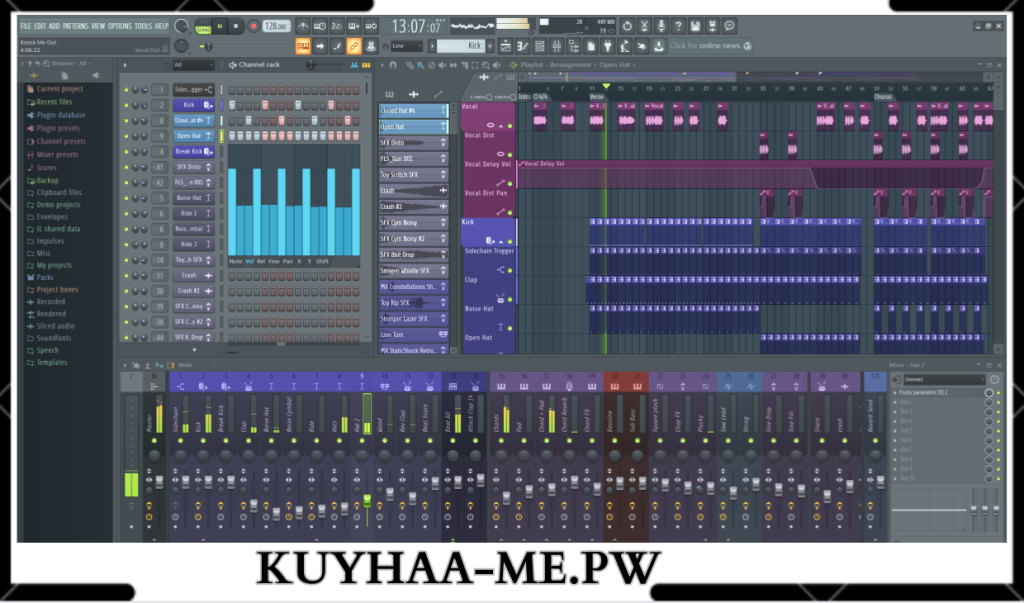Click the channel rack plus add channel button

point(193,350)
